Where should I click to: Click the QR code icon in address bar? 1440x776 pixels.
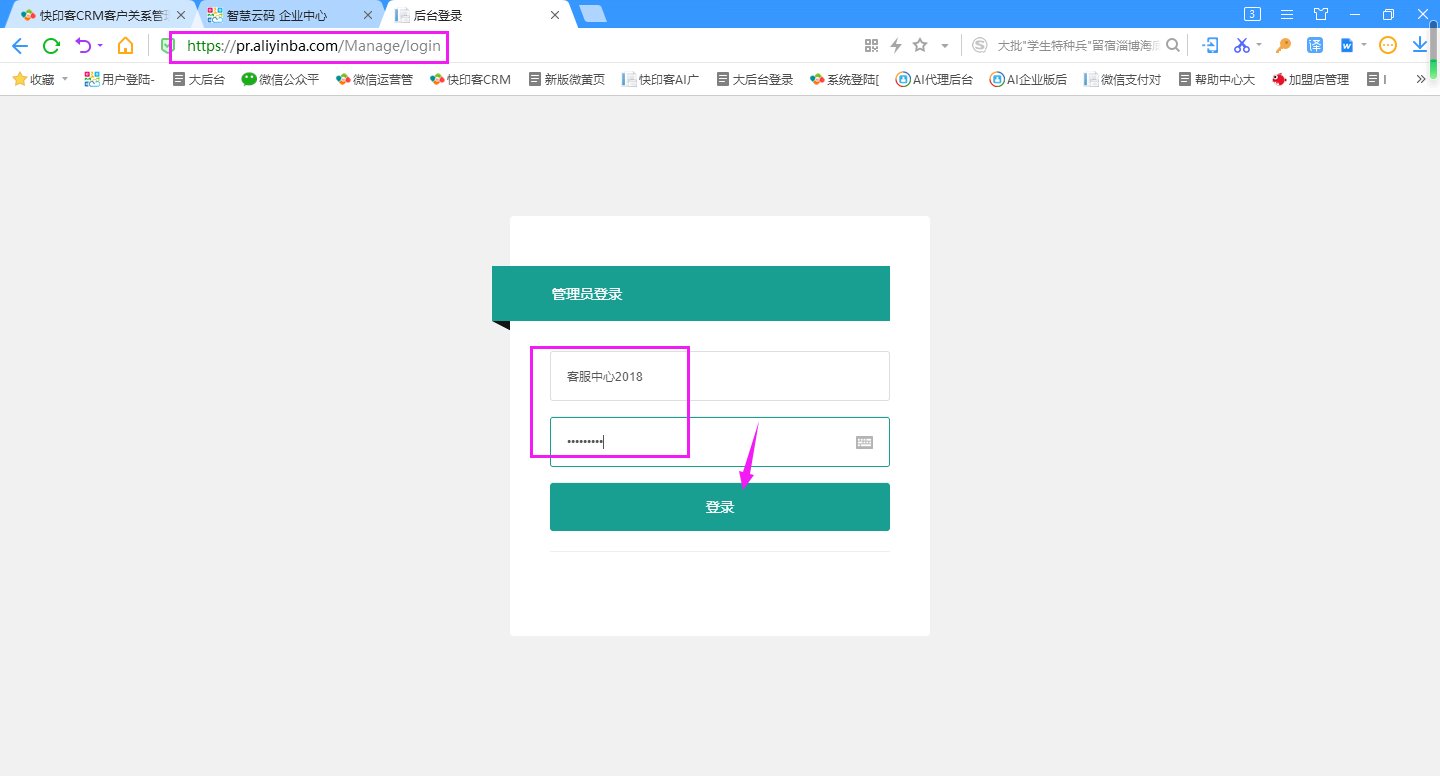coord(871,45)
